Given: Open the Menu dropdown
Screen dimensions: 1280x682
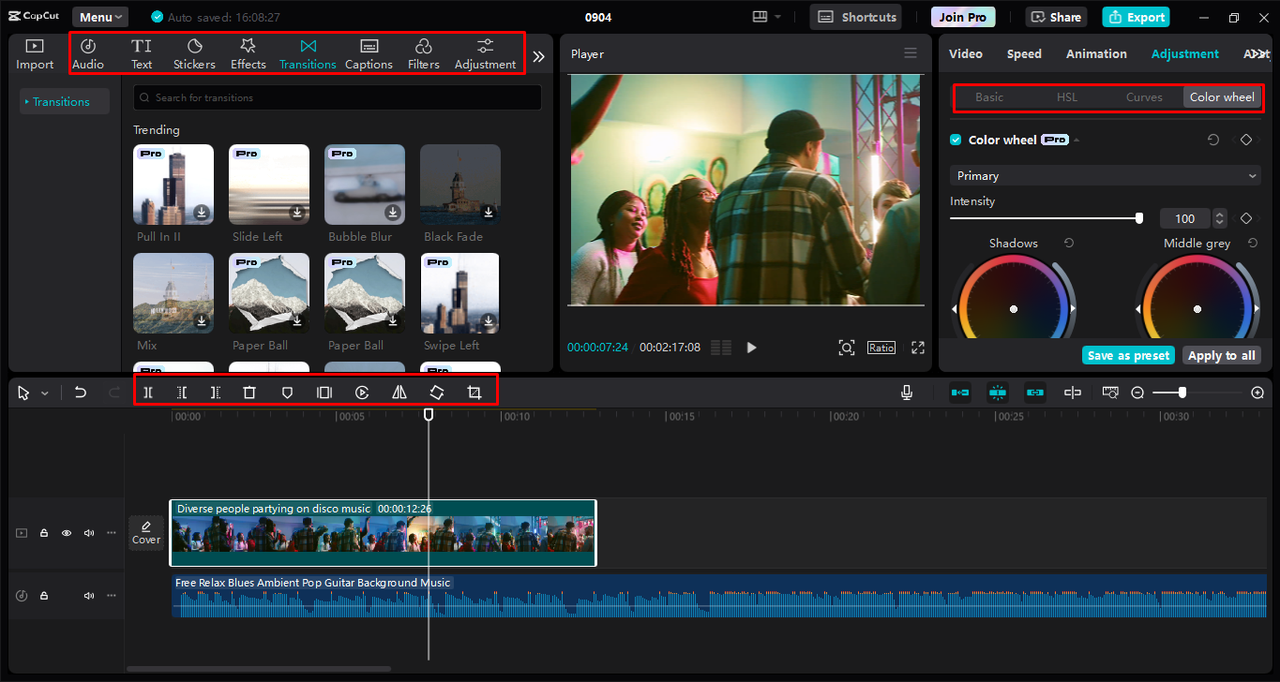Looking at the screenshot, I should 100,17.
